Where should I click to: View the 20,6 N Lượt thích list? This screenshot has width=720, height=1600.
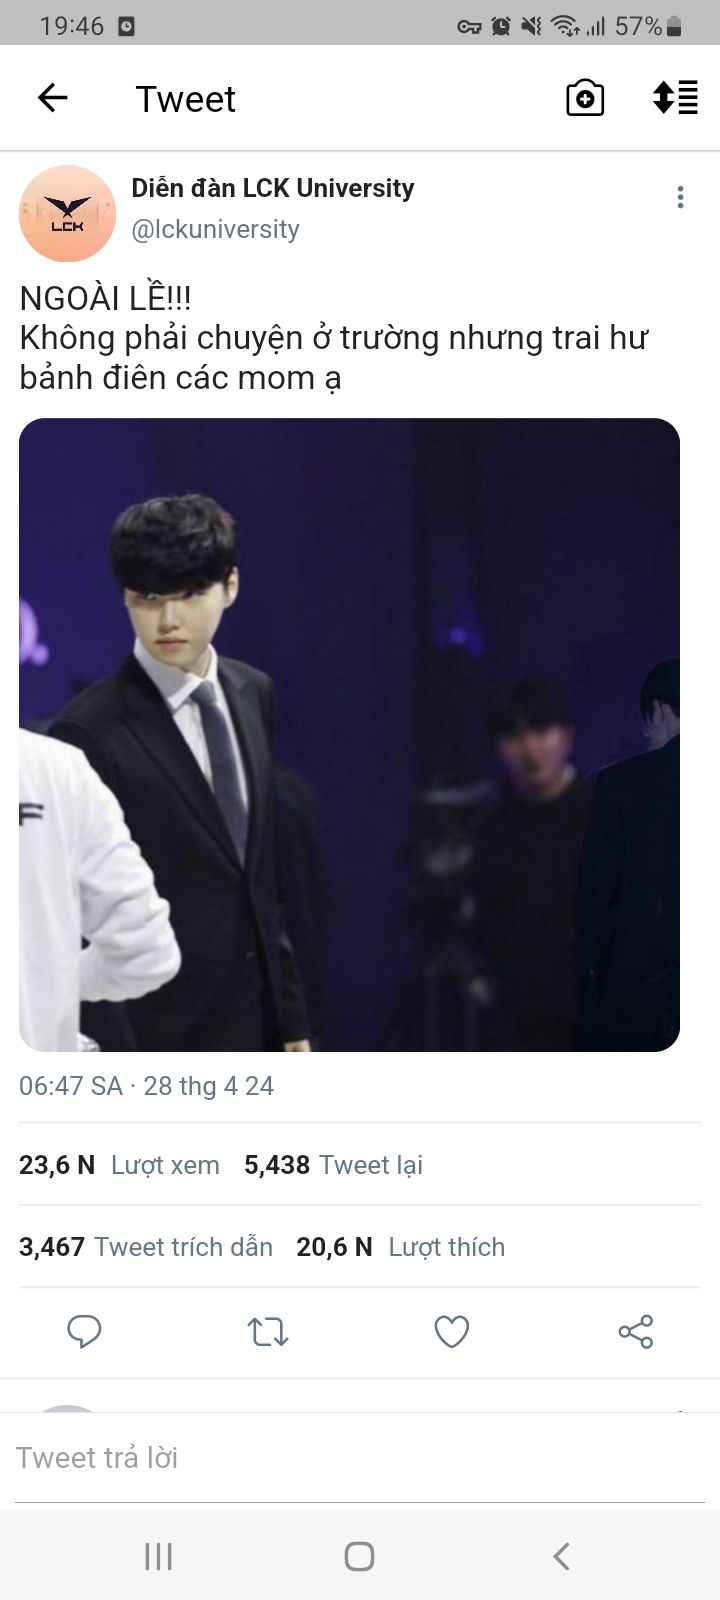tap(400, 1247)
